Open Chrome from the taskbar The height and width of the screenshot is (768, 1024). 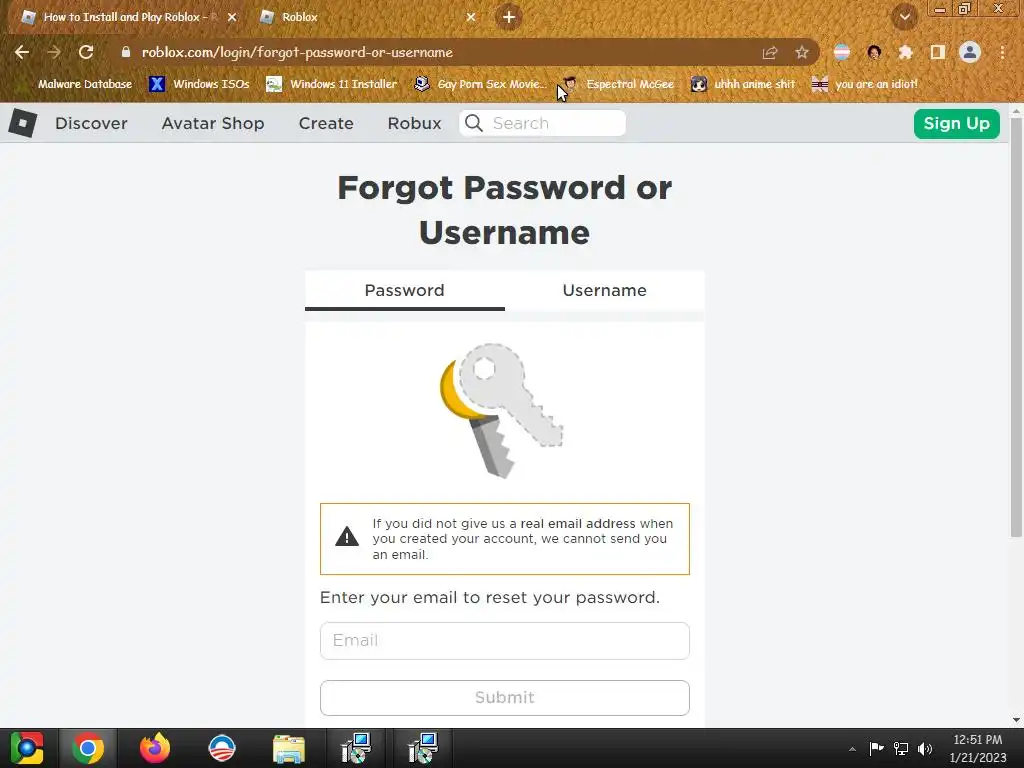pyautogui.click(x=88, y=748)
